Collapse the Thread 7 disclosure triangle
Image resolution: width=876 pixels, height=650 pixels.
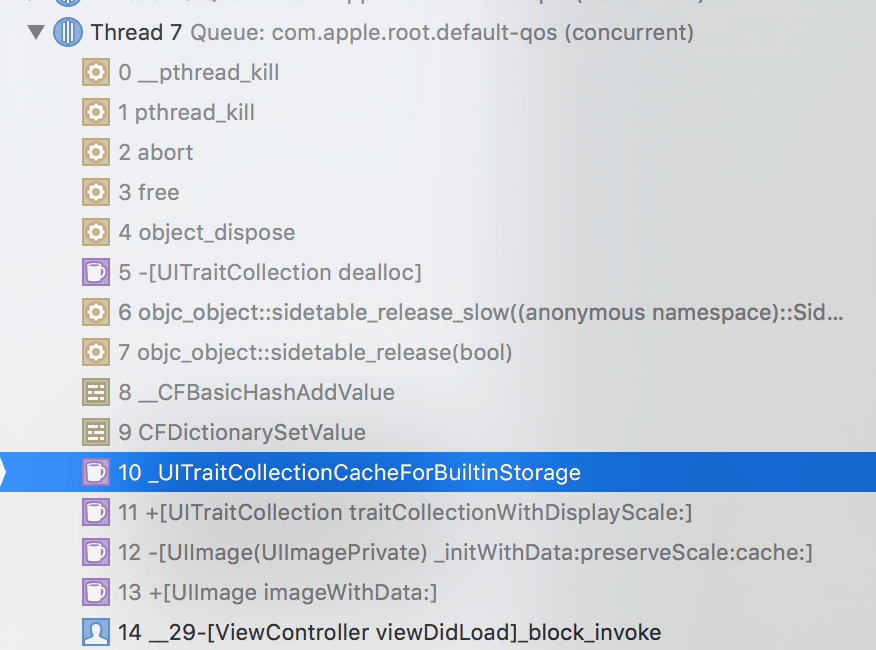click(37, 33)
